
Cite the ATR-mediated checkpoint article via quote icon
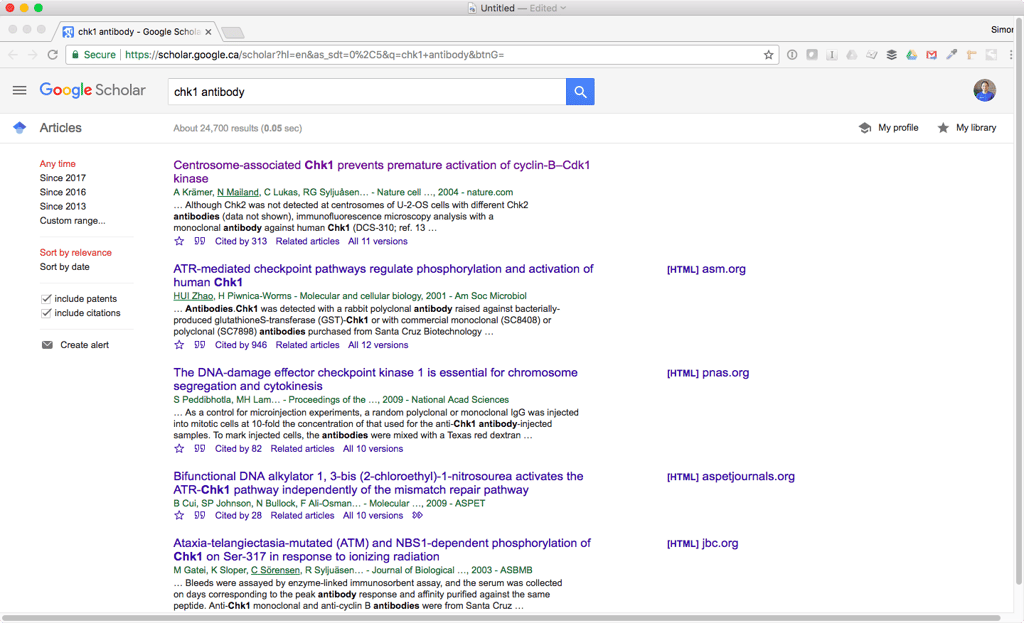pos(200,345)
